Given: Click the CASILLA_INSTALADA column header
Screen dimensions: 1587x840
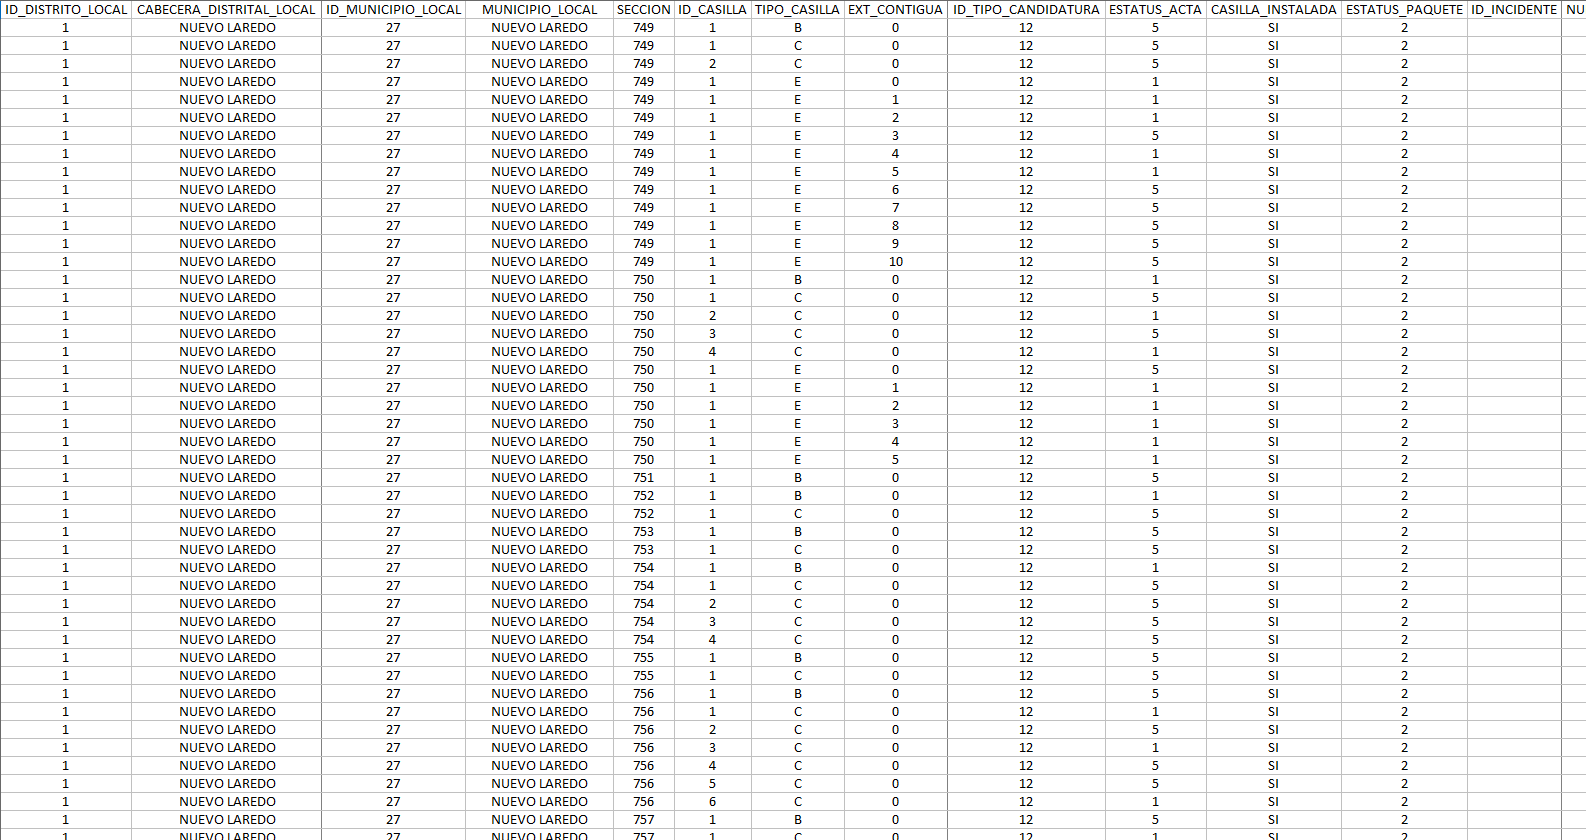Looking at the screenshot, I should click(1273, 10).
